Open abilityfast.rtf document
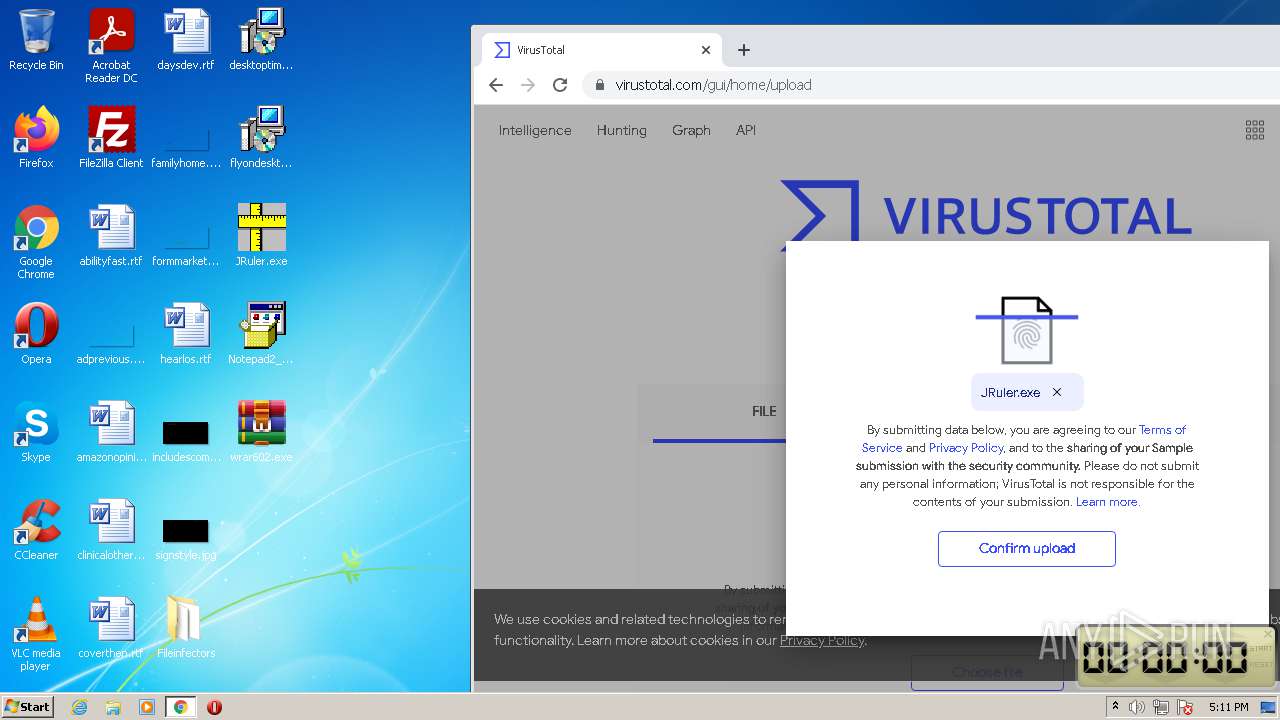This screenshot has height=720, width=1280. (x=111, y=236)
